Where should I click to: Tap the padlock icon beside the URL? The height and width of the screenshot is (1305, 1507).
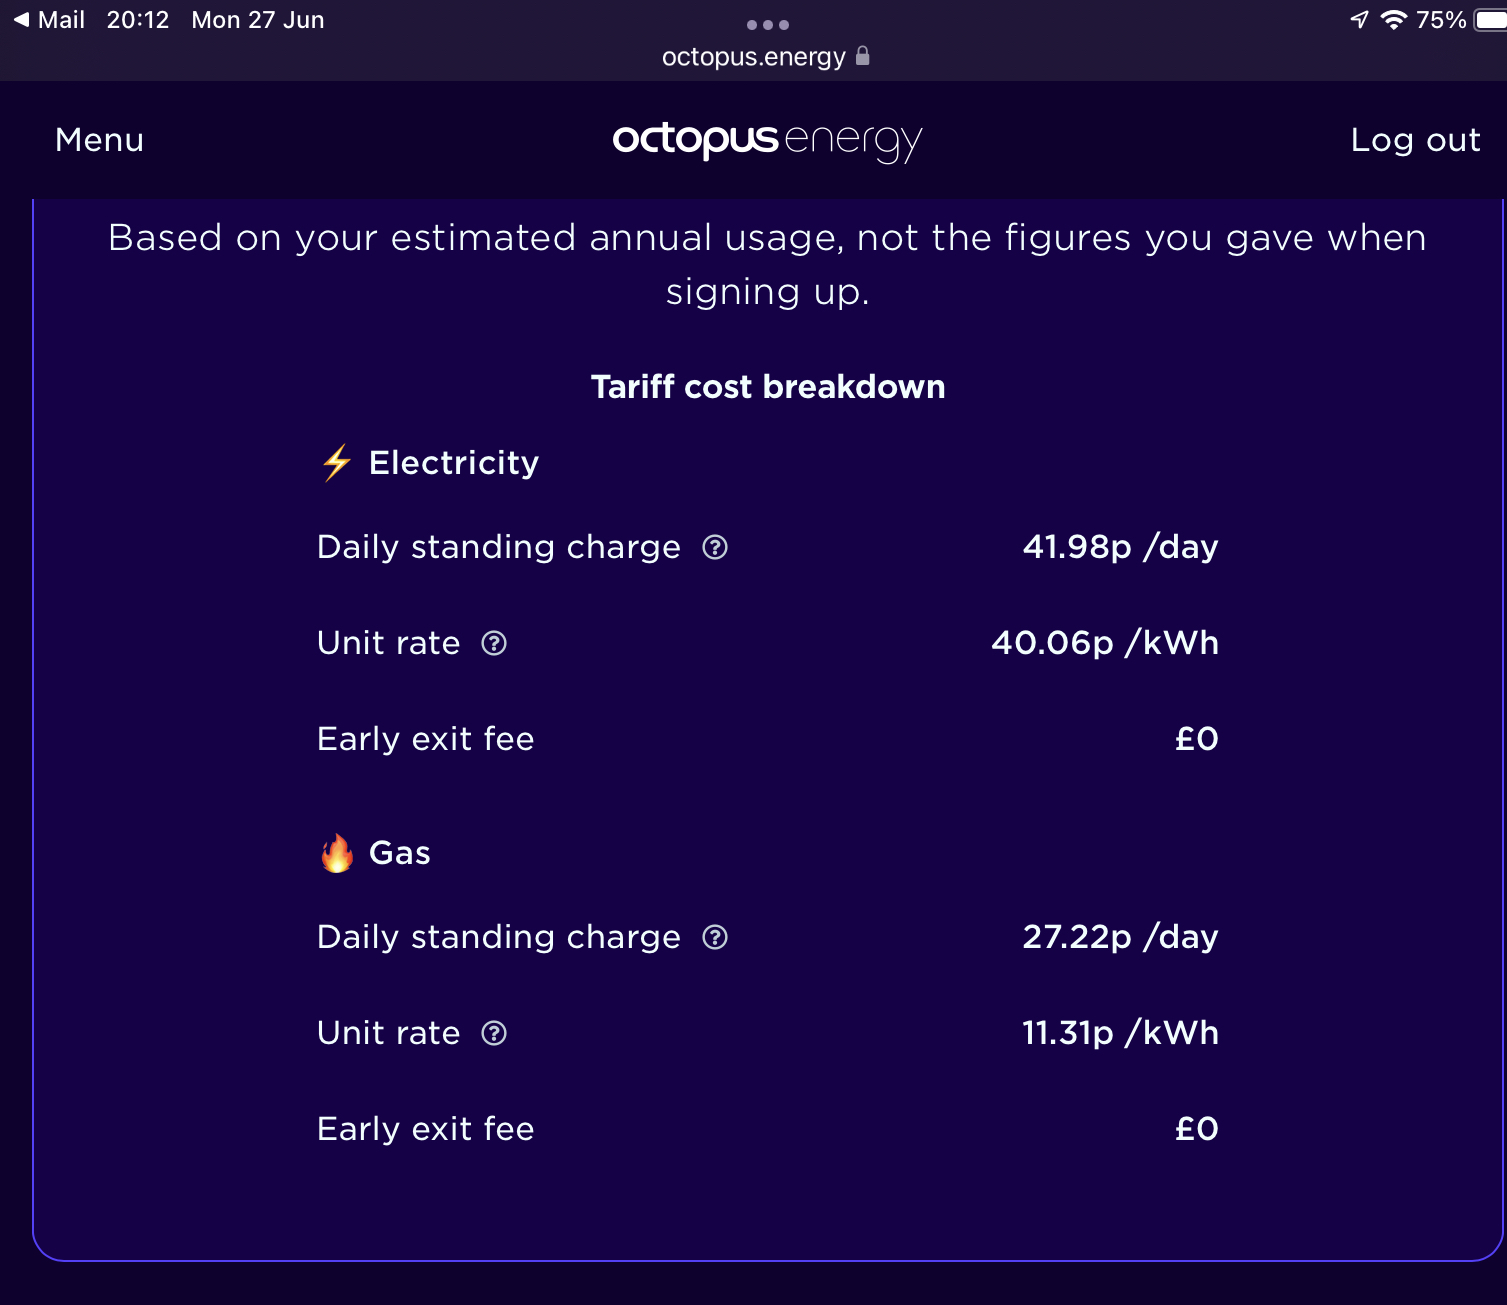pyautogui.click(x=863, y=56)
